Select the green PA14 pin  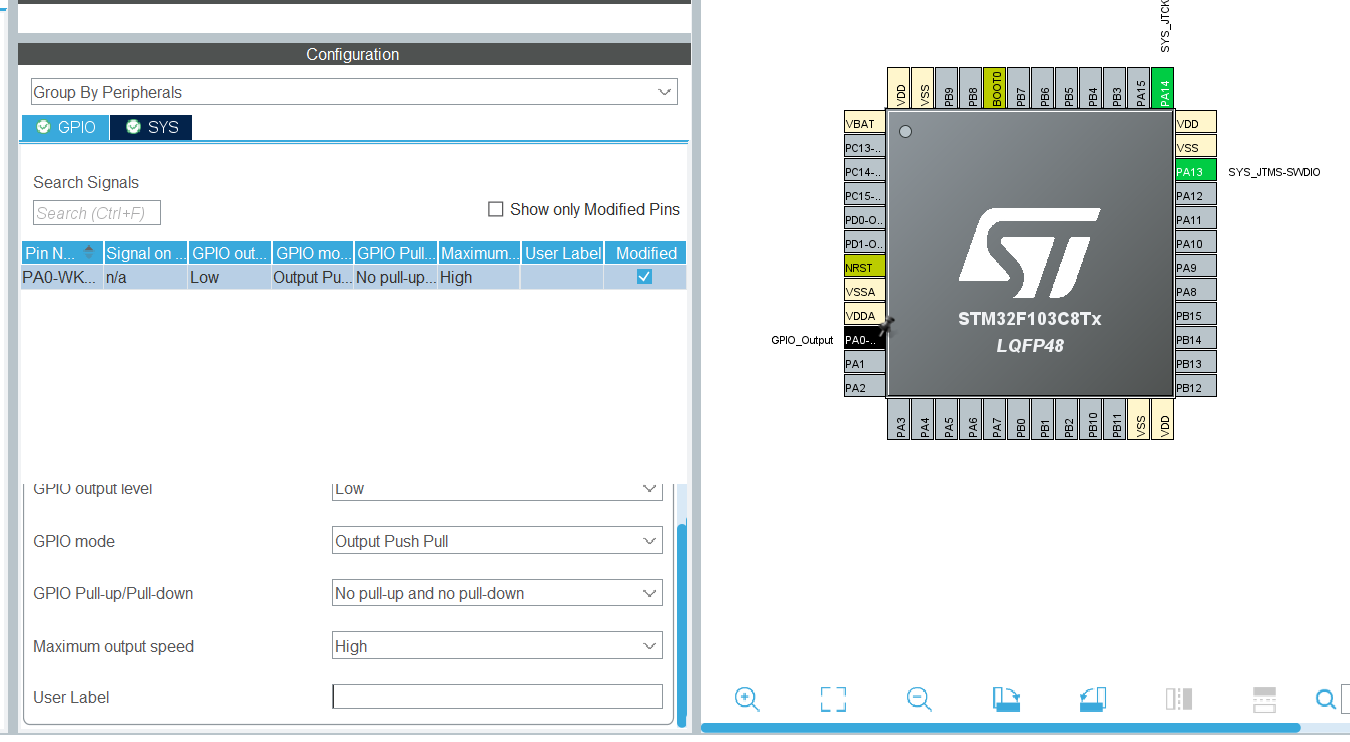coord(1163,88)
